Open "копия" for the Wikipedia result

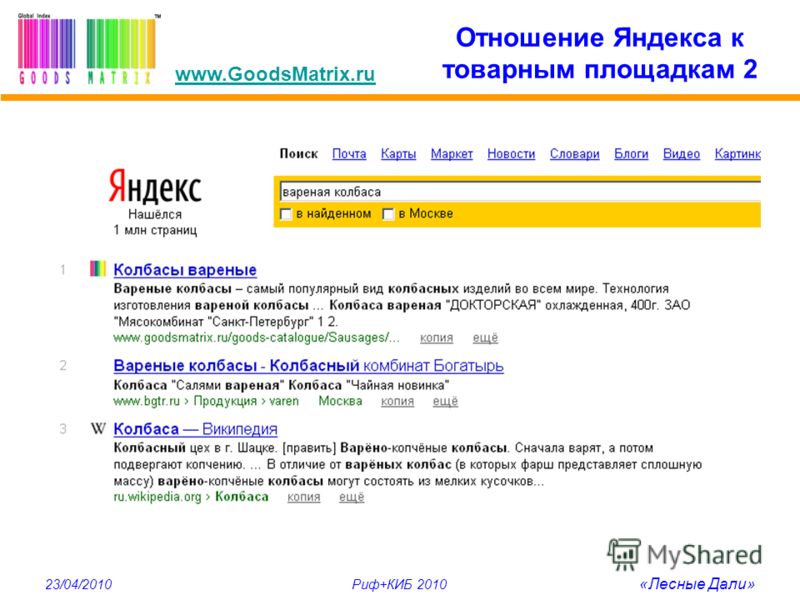pyautogui.click(x=304, y=496)
